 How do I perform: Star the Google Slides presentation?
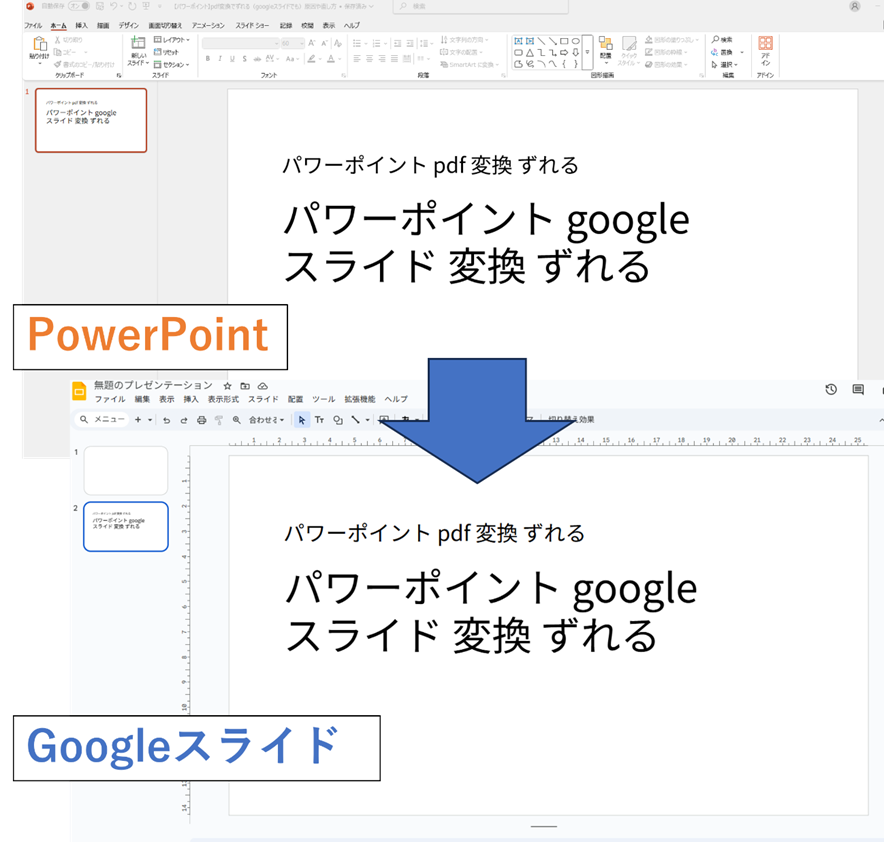pos(228,386)
